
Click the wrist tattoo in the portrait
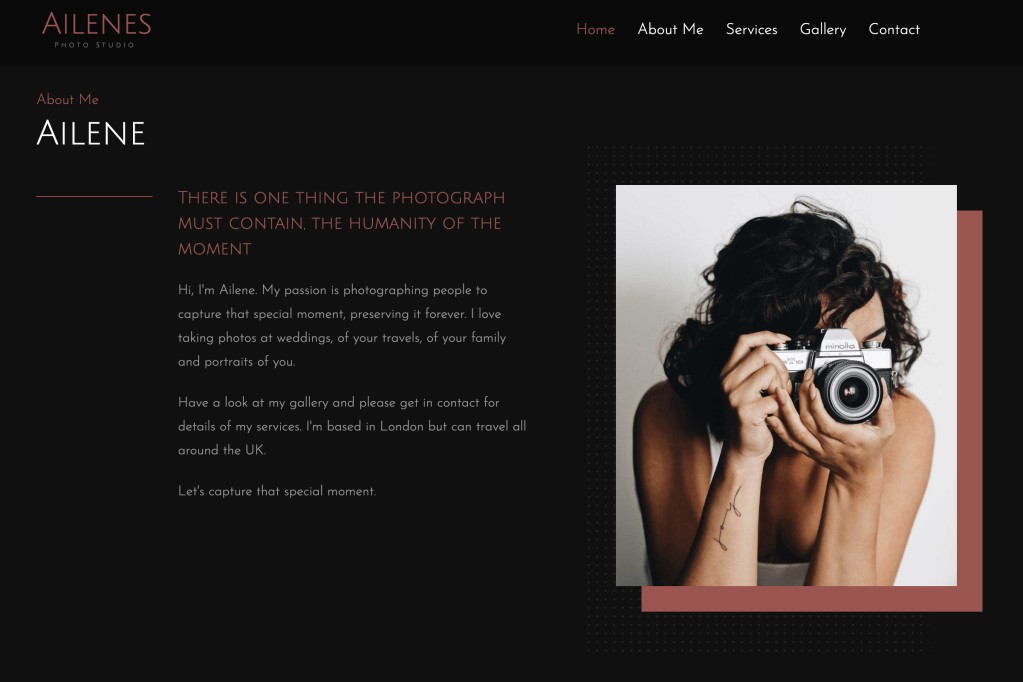pyautogui.click(x=727, y=519)
